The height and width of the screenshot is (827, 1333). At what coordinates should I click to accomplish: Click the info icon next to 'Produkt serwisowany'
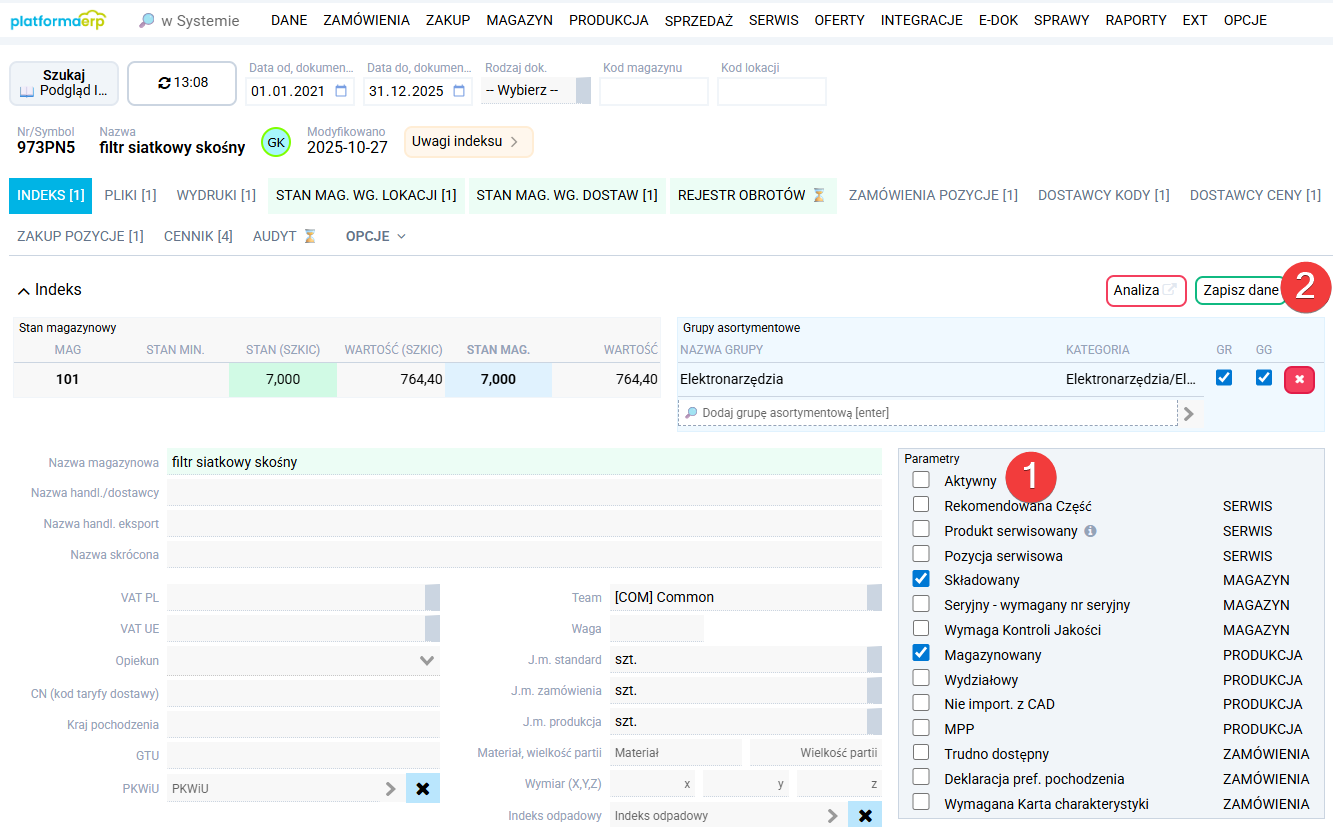pos(1091,530)
